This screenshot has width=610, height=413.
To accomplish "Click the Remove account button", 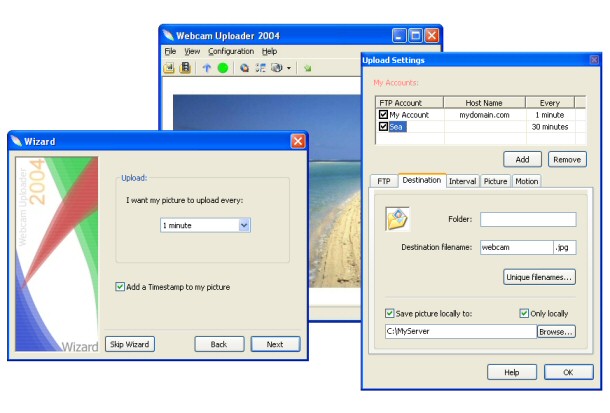I will [567, 159].
